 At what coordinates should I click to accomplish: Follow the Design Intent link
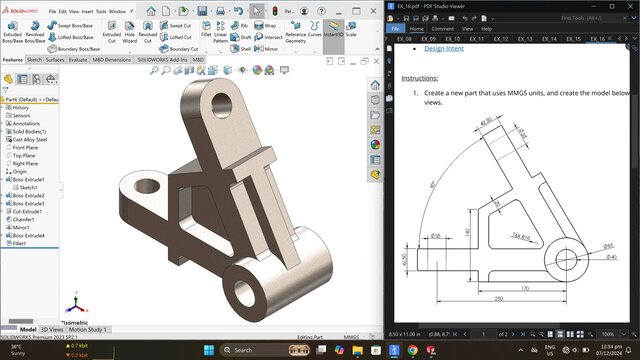point(444,49)
